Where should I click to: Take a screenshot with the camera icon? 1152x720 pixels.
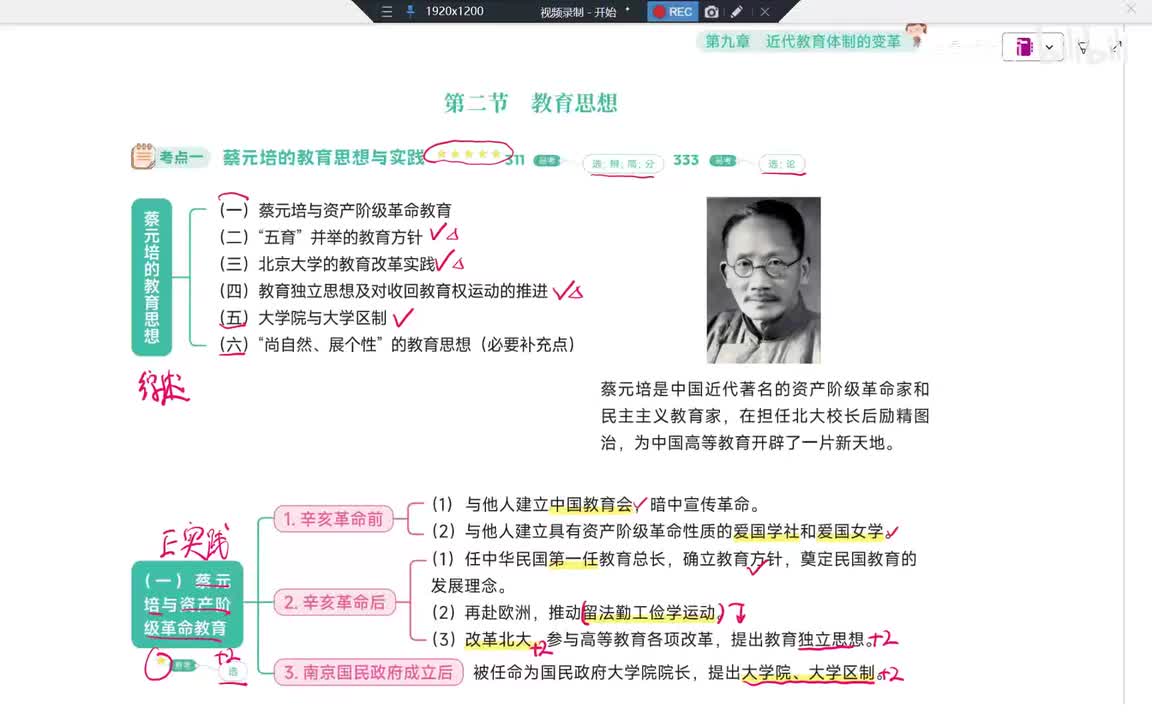[x=711, y=12]
